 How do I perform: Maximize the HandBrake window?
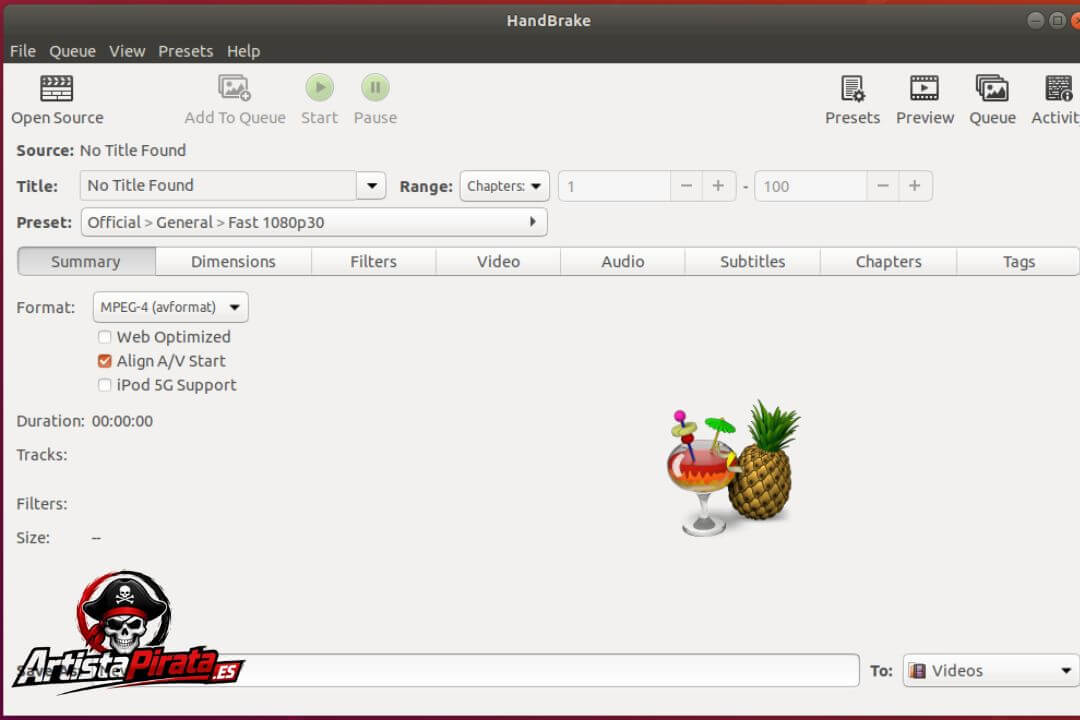(1057, 20)
